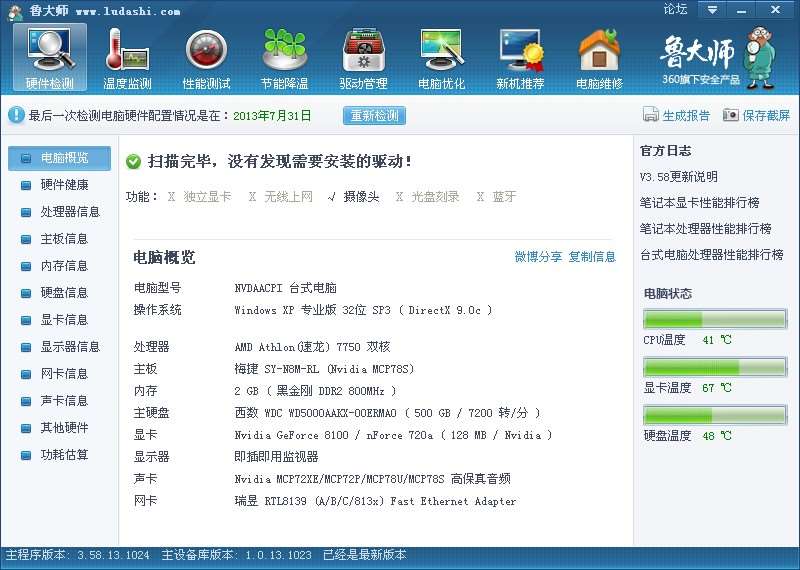The image size is (800, 570).
Task: Click the network card value 瑞昱 RTL8139
Action: point(375,501)
